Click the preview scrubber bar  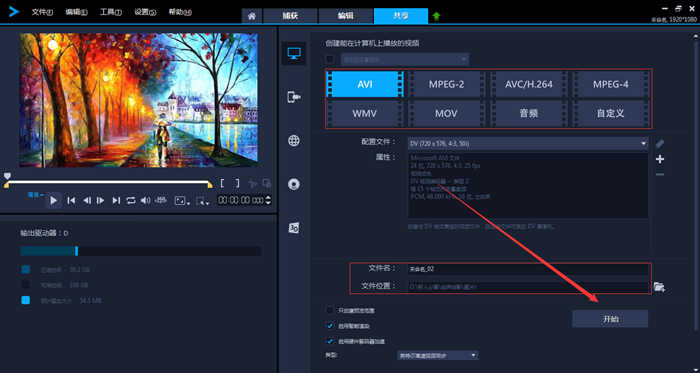tap(108, 182)
